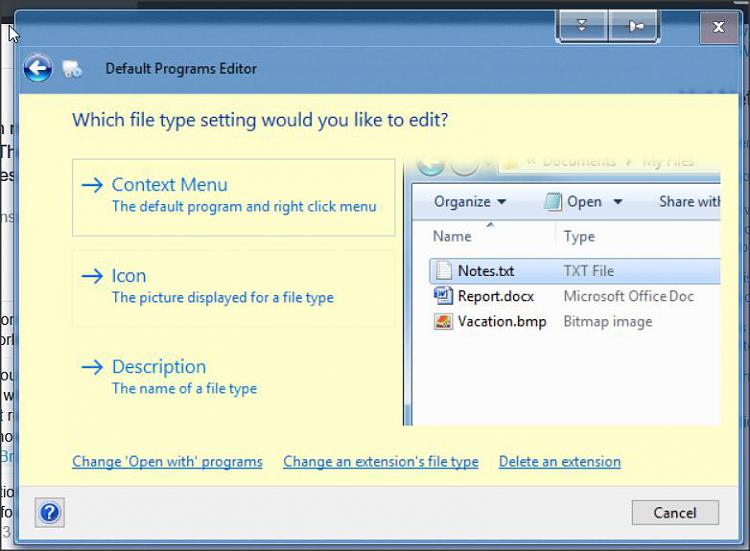Click the Default Programs Editor app icon
Screen dimensions: 750x551
(x=72, y=69)
